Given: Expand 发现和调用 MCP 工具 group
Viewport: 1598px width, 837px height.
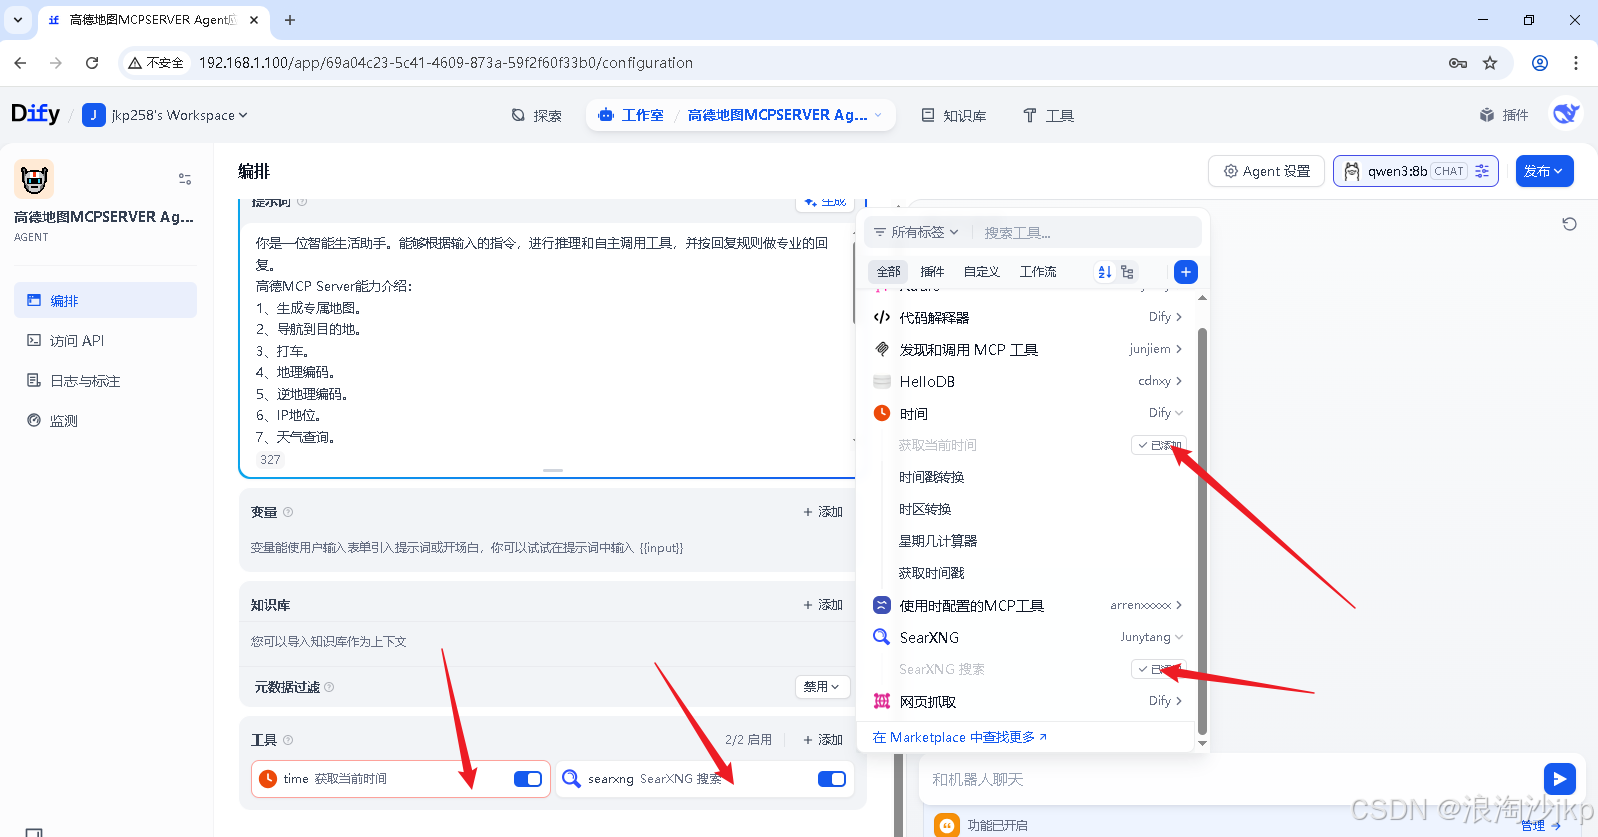Looking at the screenshot, I should click(1027, 349).
